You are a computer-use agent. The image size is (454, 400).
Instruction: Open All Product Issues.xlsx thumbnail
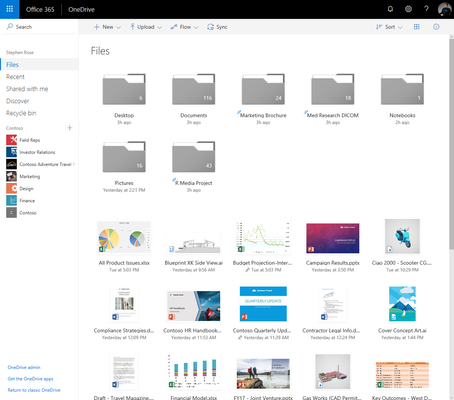click(x=124, y=237)
